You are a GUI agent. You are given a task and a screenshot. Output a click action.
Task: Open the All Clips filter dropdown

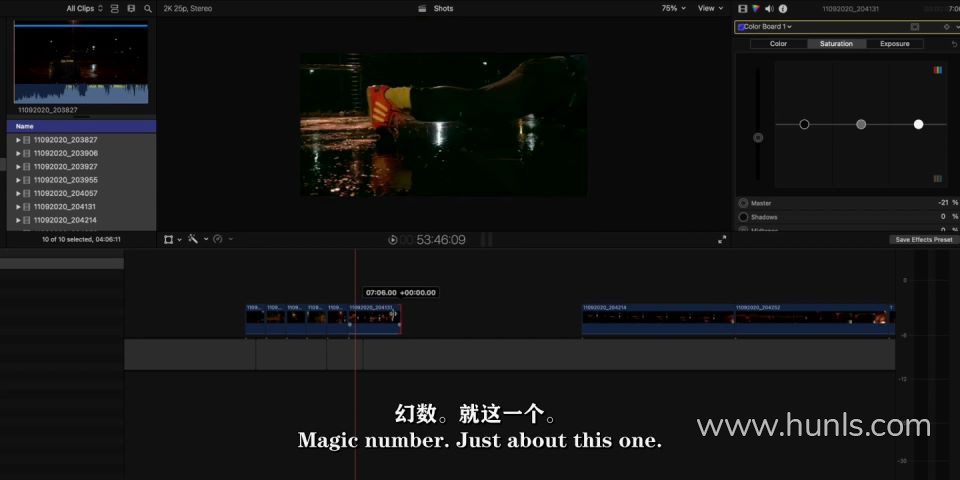(84, 9)
